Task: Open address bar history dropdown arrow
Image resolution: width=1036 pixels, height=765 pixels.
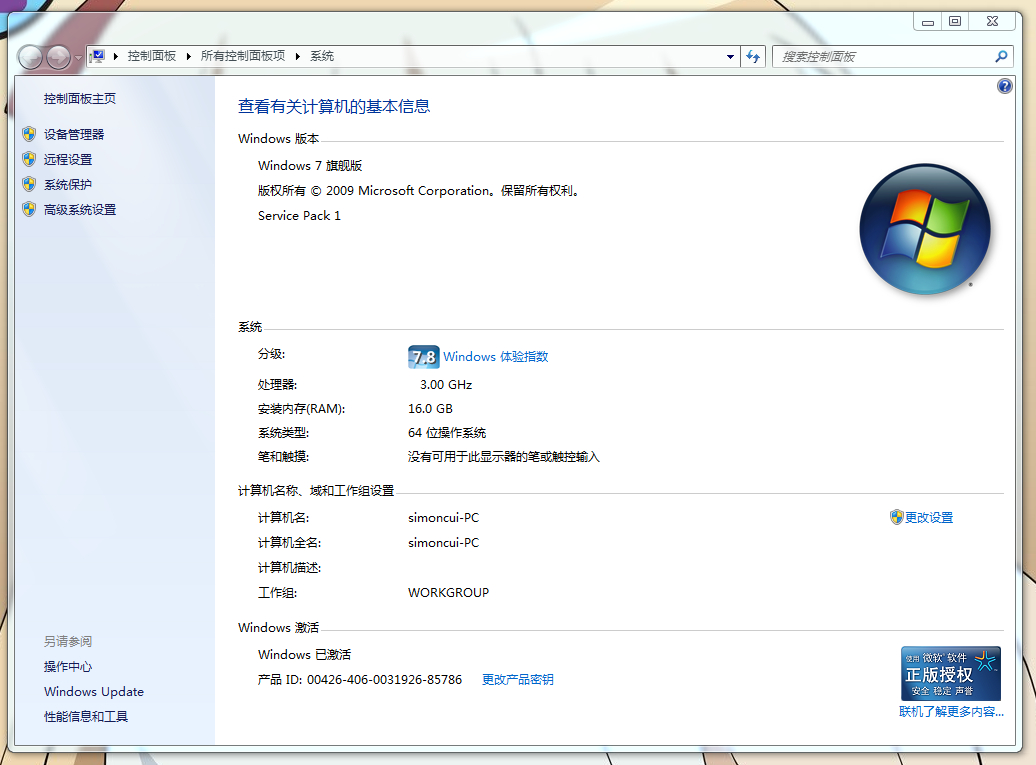Action: (730, 57)
